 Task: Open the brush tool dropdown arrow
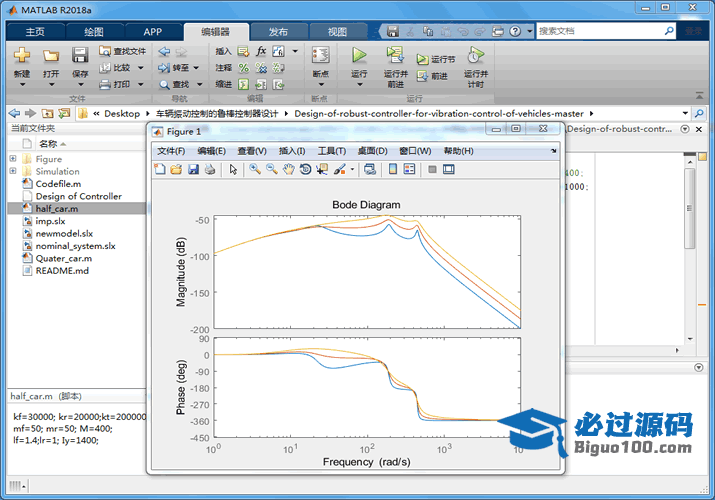pyautogui.click(x=352, y=170)
